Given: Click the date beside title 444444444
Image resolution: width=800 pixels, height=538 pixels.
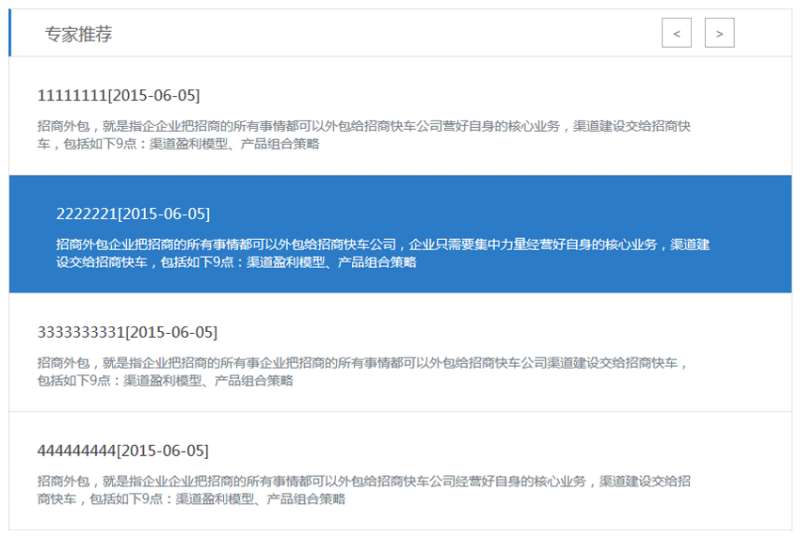Looking at the screenshot, I should [x=163, y=450].
